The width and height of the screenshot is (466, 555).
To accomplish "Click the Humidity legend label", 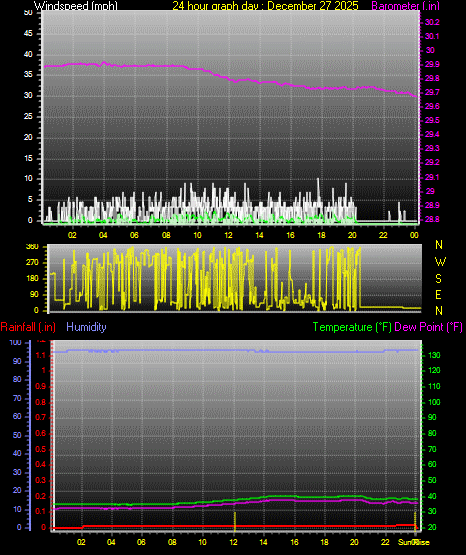I will tap(86, 327).
